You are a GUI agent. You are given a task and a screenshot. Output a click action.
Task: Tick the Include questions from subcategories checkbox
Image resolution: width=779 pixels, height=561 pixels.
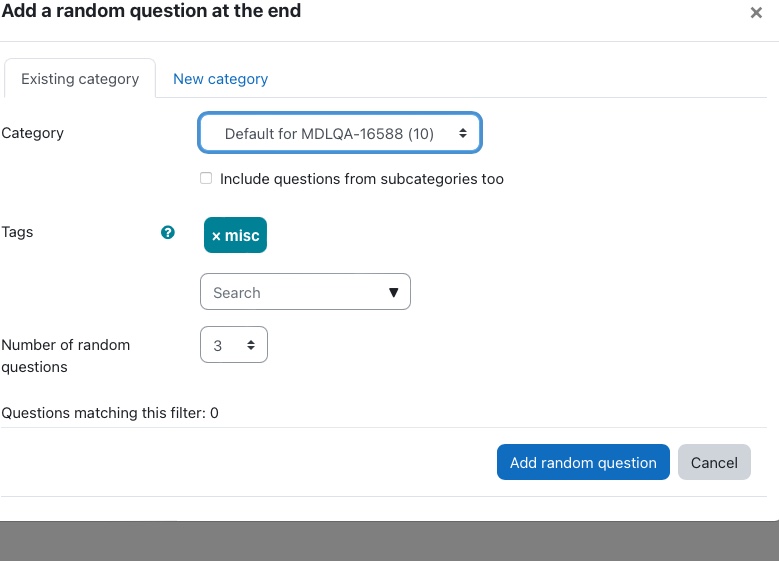point(206,178)
